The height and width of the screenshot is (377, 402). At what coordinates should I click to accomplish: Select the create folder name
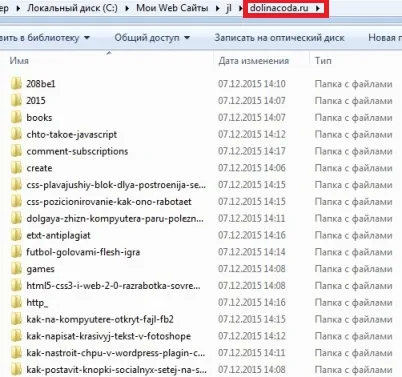coord(39,168)
